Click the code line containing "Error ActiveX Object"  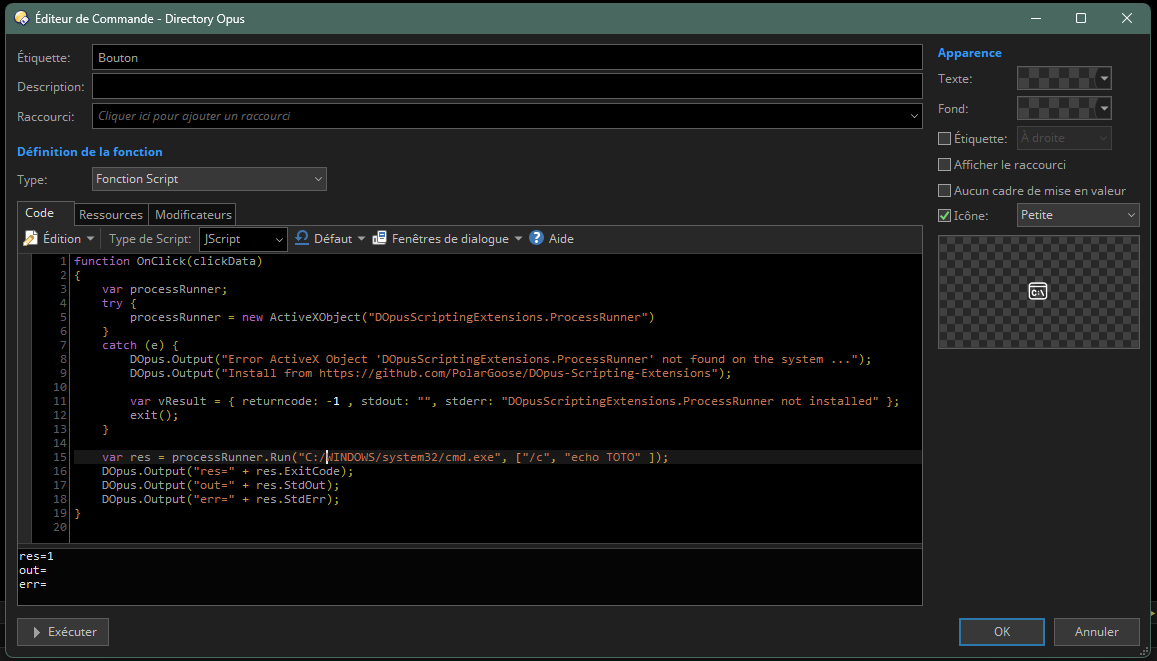point(501,359)
